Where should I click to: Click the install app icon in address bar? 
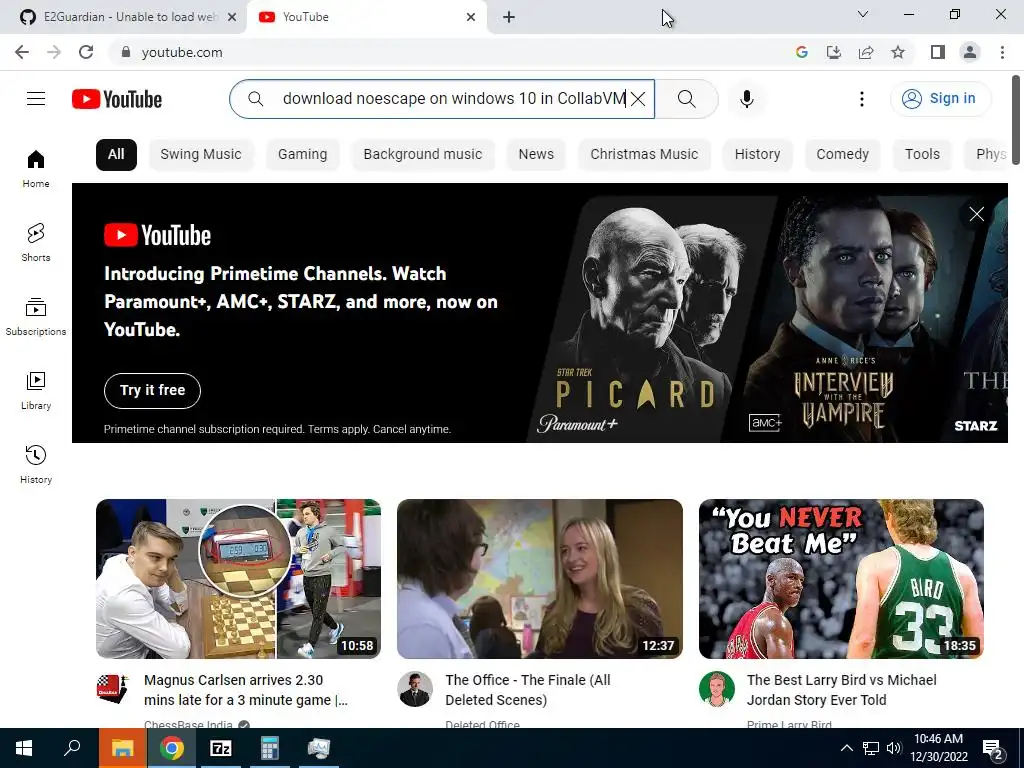pos(833,52)
